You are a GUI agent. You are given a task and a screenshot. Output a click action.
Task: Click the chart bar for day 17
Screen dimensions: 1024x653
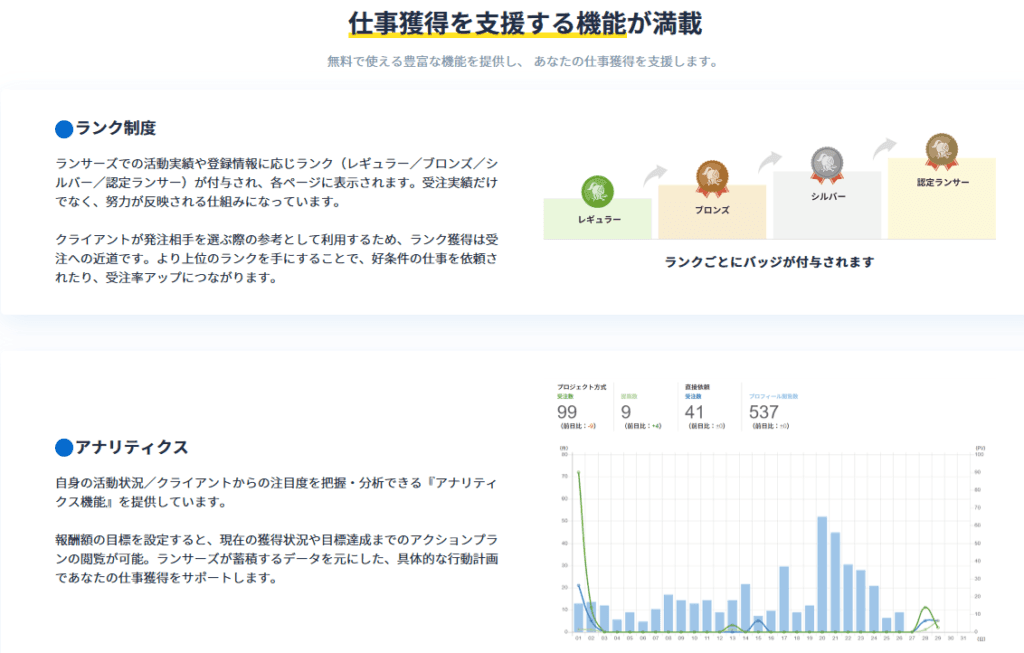point(784,599)
